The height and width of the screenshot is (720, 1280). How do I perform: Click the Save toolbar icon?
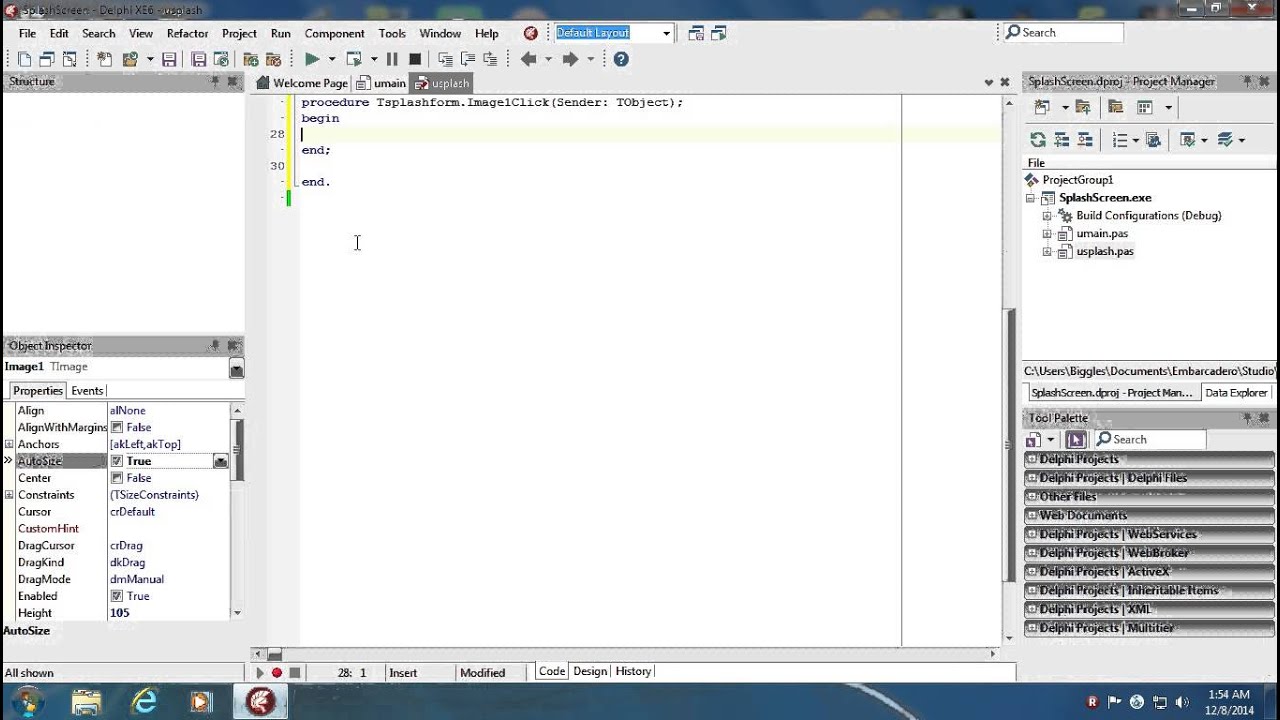point(169,59)
